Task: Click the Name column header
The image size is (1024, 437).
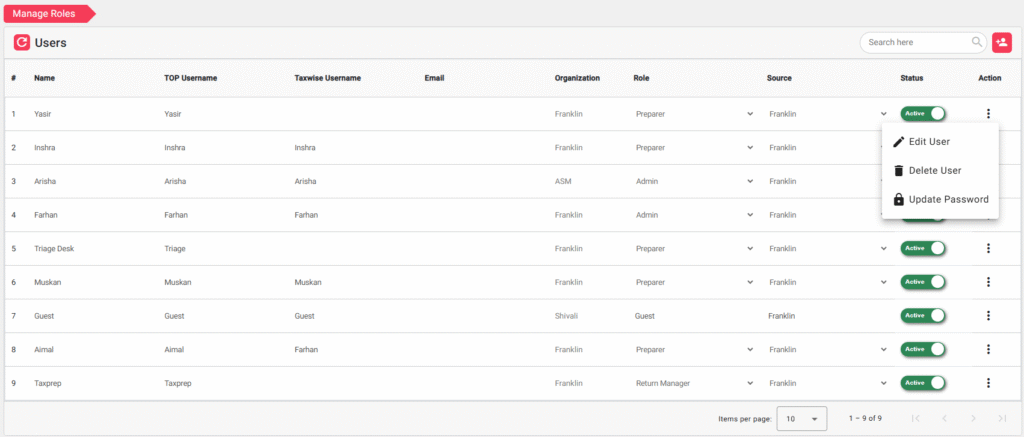Action: coord(43,78)
